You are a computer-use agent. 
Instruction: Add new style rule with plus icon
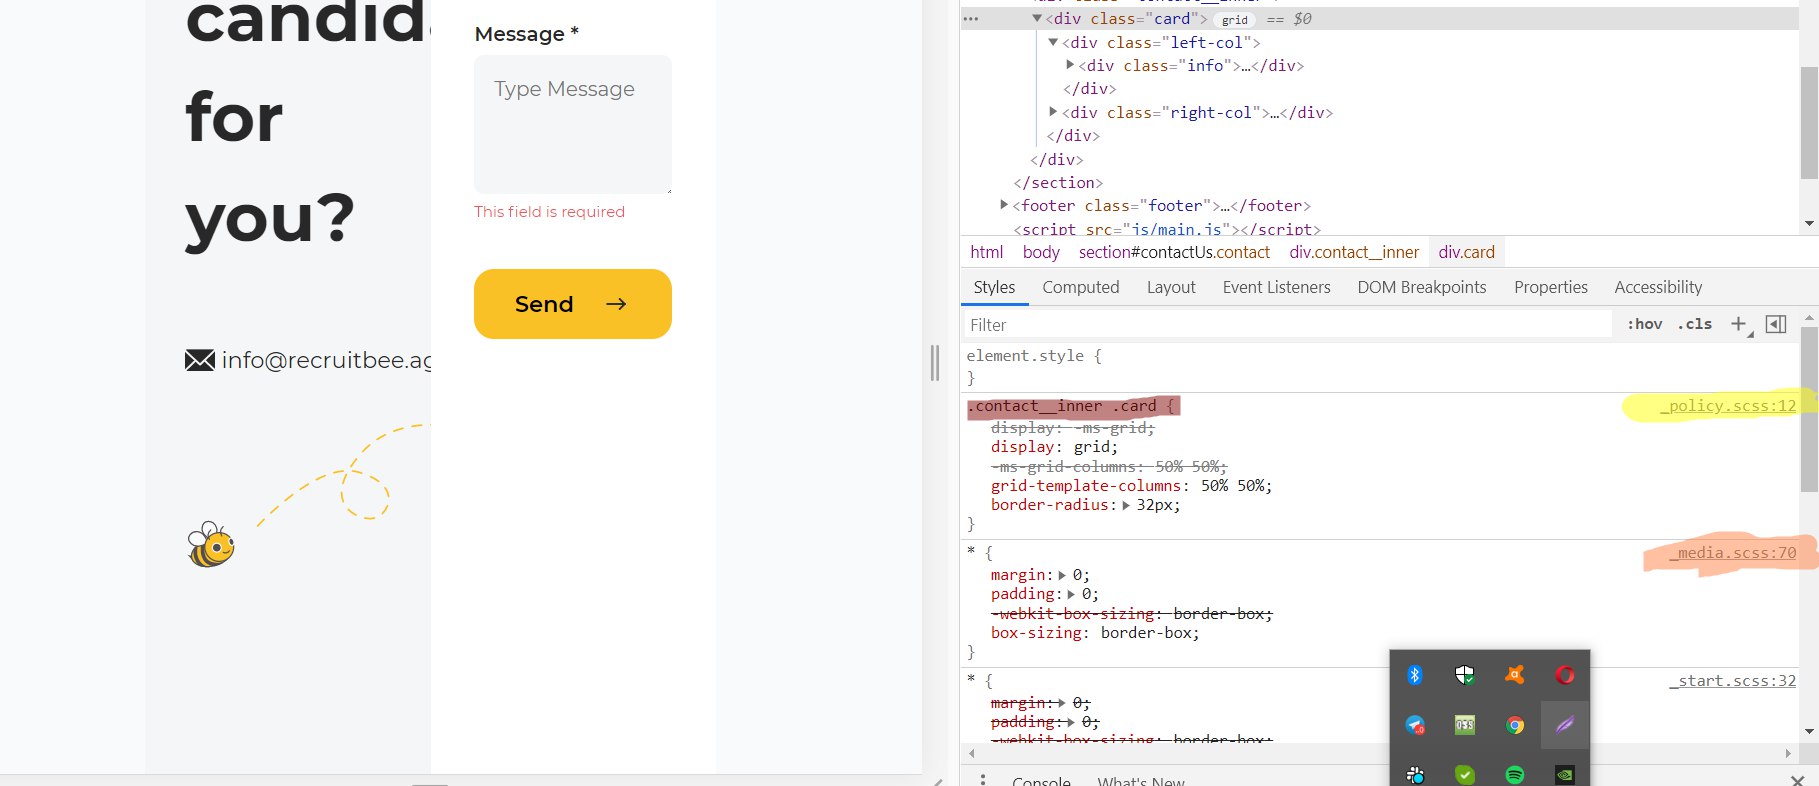pyautogui.click(x=1740, y=324)
